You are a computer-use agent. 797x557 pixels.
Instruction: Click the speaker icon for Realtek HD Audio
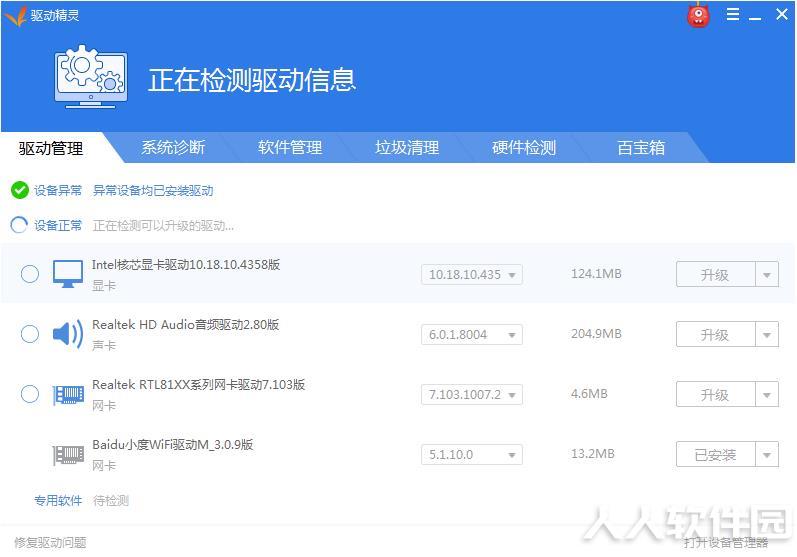(x=68, y=334)
